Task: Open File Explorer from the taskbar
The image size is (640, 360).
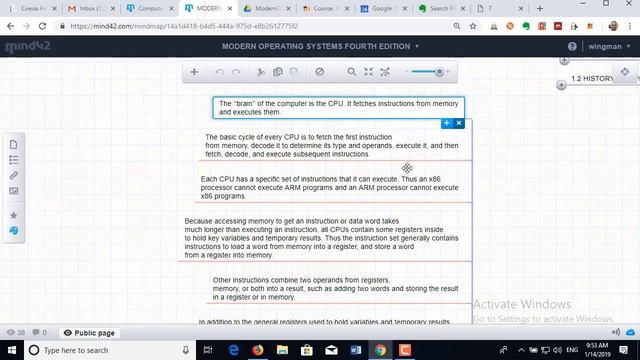Action: [282, 350]
